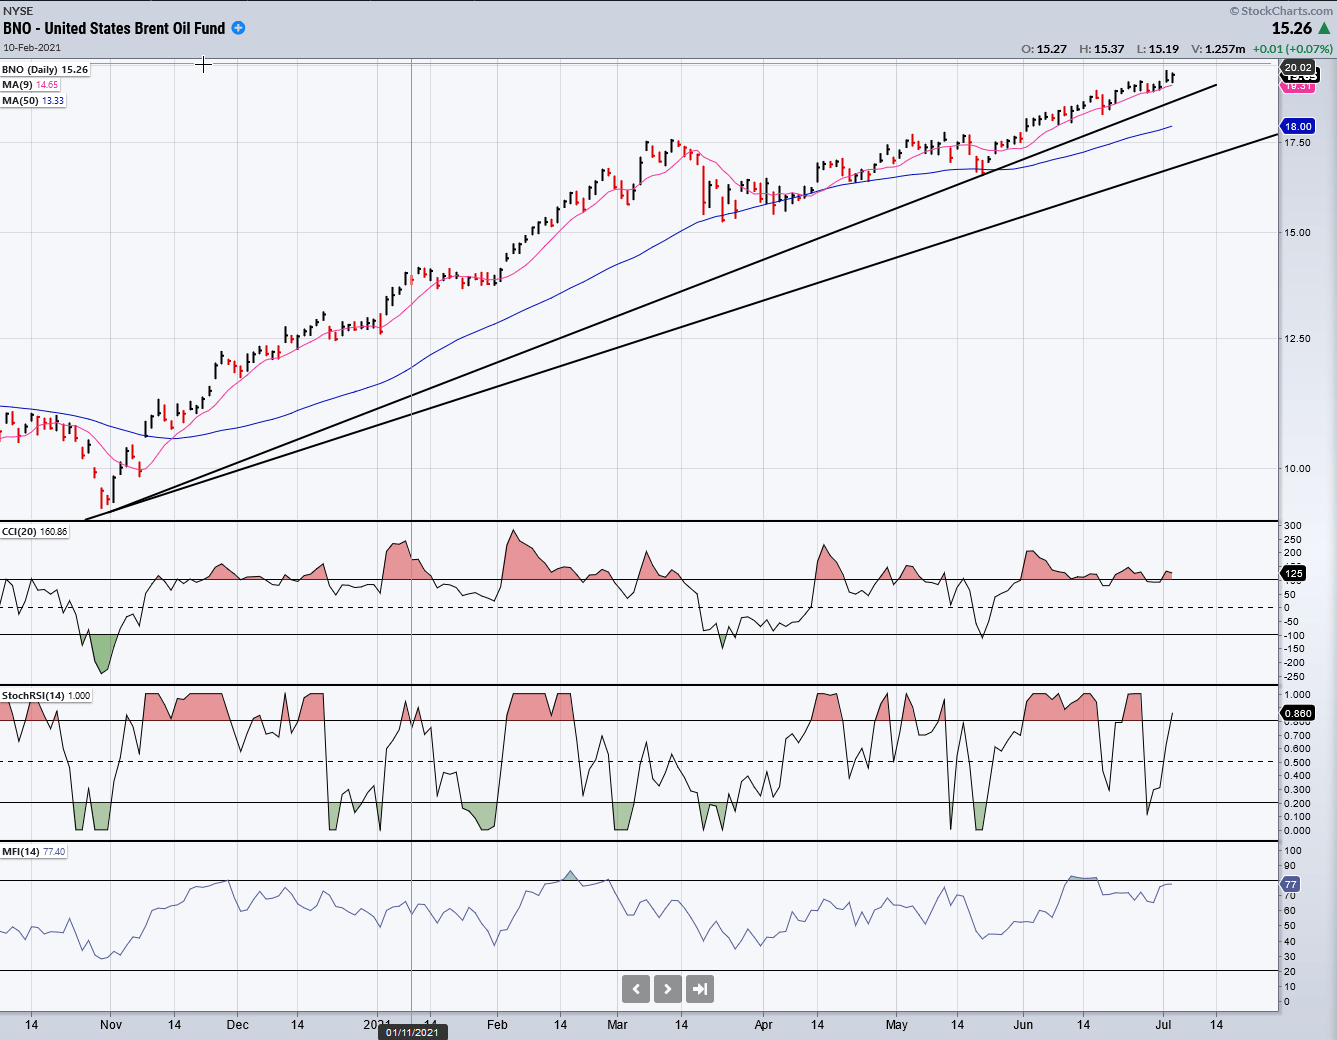Click the 77 value tag on the MFI axis

coord(1291,884)
